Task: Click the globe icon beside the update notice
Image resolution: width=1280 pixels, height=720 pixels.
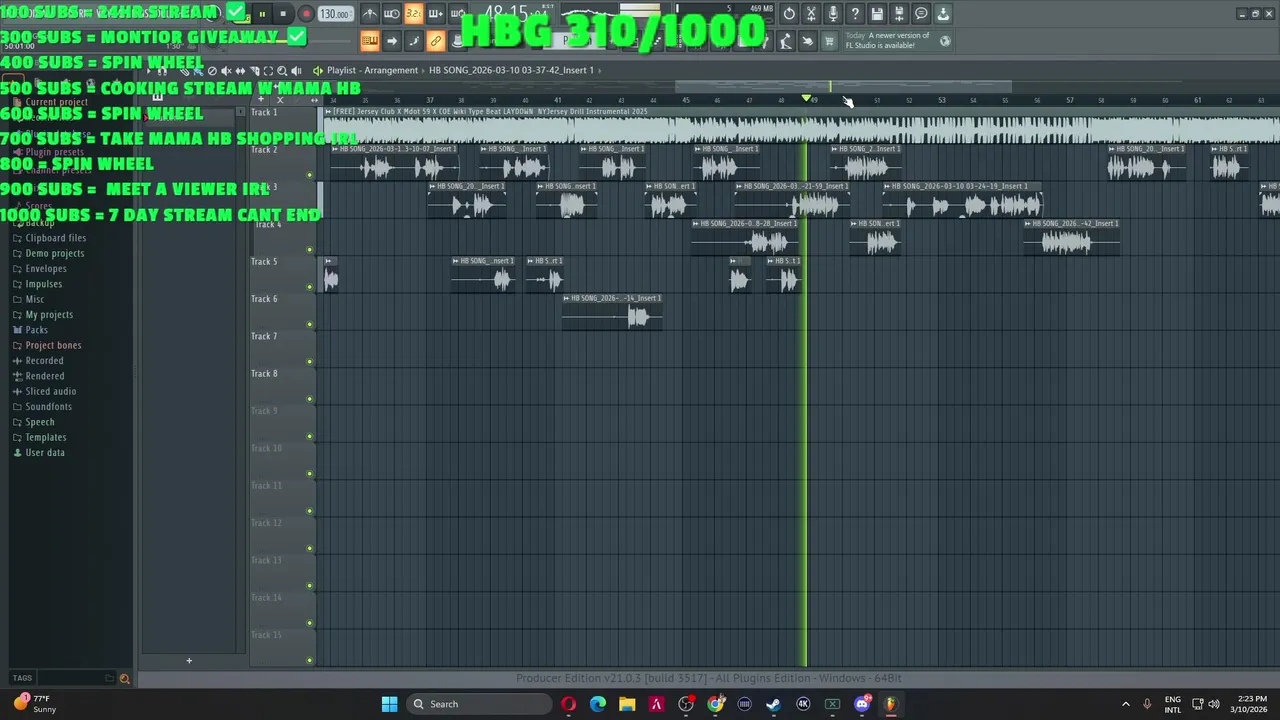Action: pos(945,41)
